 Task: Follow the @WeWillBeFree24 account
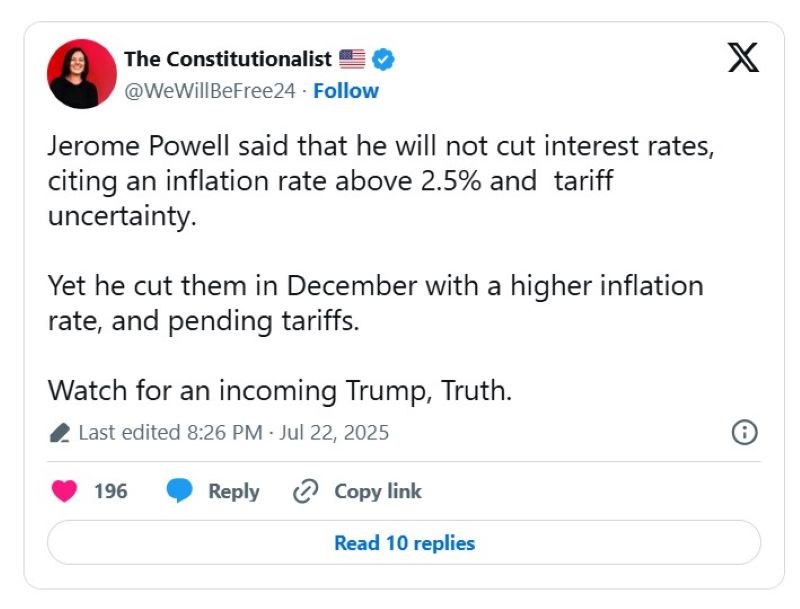click(346, 91)
